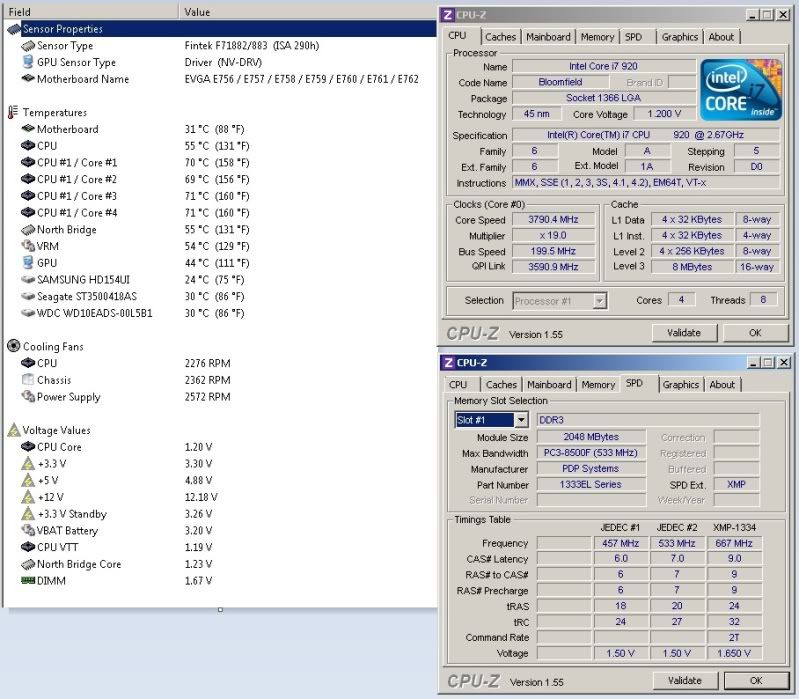This screenshot has height=699, width=799.
Task: Click the CPU #1 / Core #3 icon
Action: pos(28,196)
